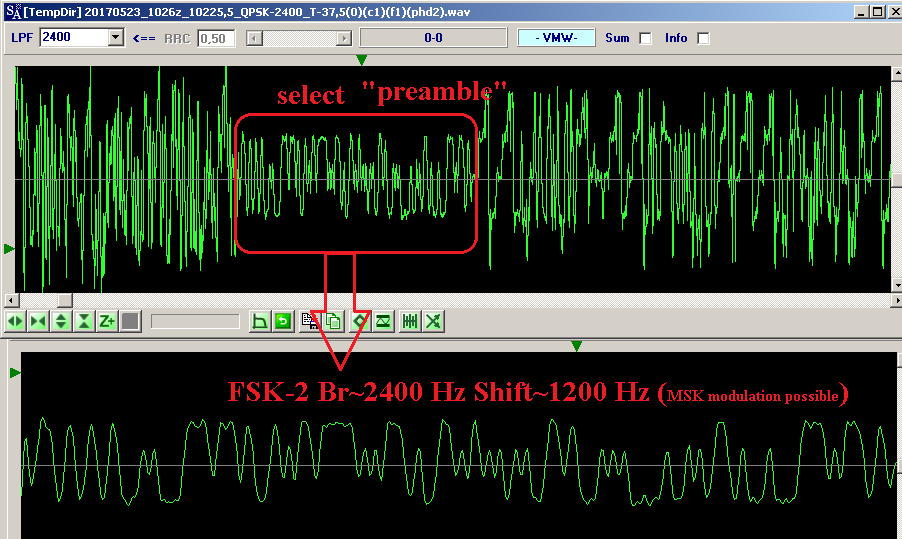Click the green left-side marker of upper waveform
The height and width of the screenshot is (539, 902).
[x=9, y=249]
